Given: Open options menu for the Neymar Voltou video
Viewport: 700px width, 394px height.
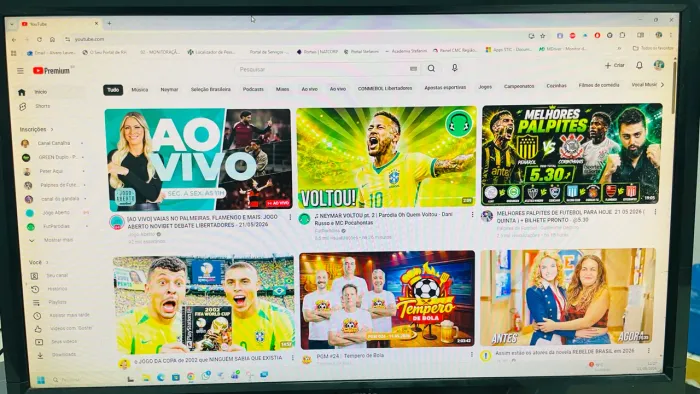Looking at the screenshot, I should [472, 215].
